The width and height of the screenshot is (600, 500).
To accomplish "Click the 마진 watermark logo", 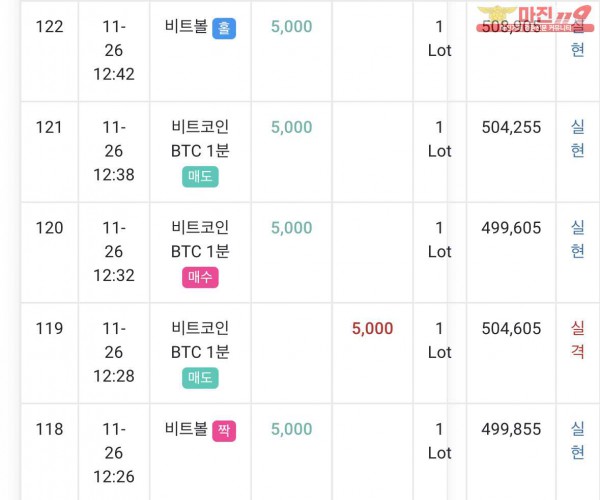I will pyautogui.click(x=535, y=19).
